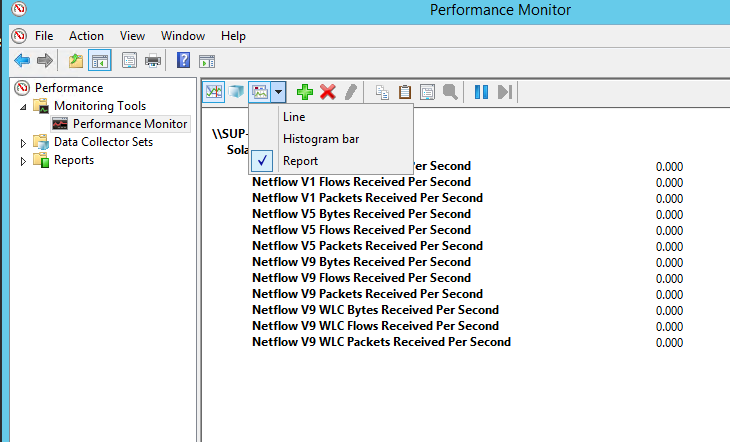The height and width of the screenshot is (442, 730).
Task: Click View Current Activity graph icon
Action: click(x=214, y=92)
